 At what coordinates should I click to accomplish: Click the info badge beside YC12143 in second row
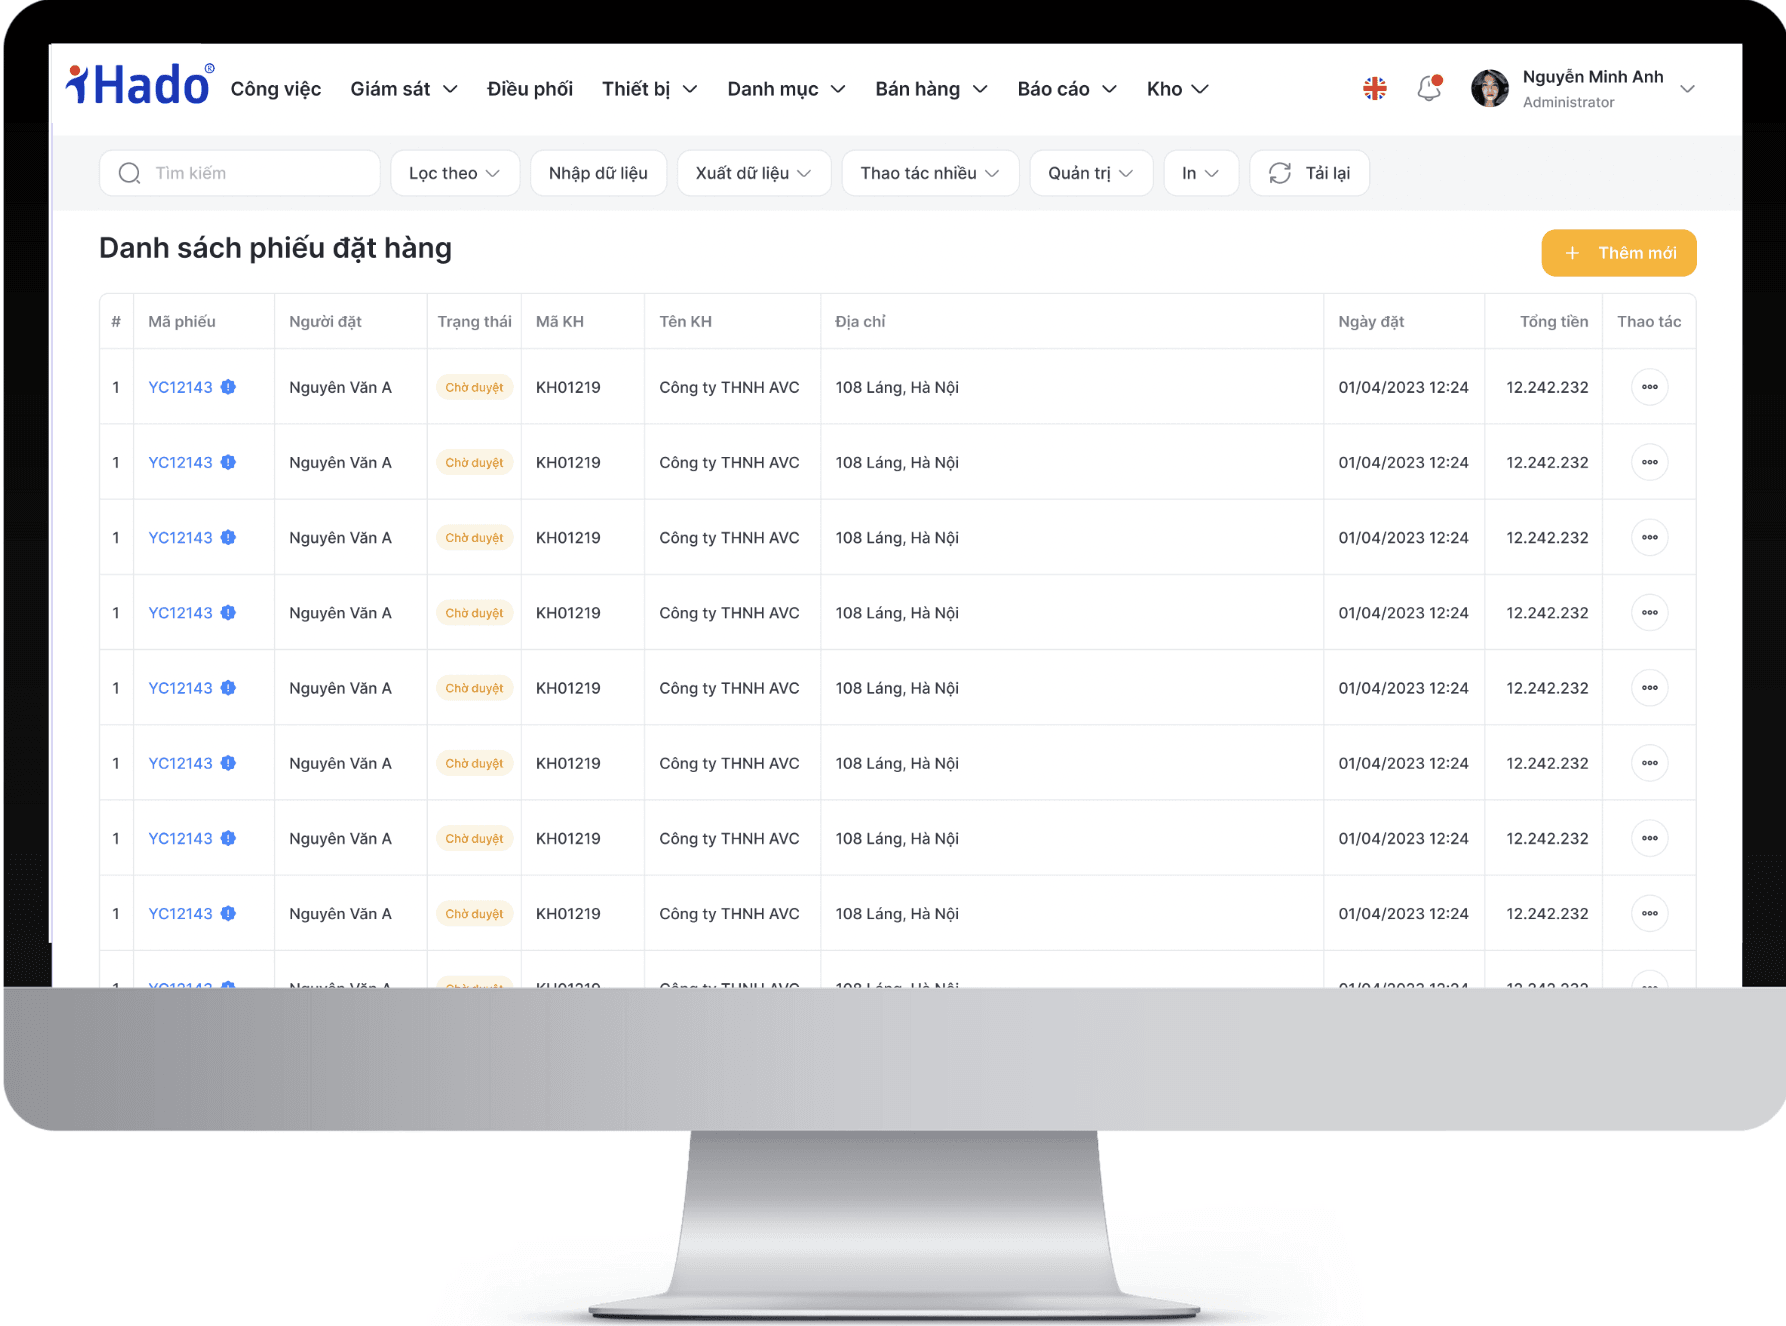[229, 463]
